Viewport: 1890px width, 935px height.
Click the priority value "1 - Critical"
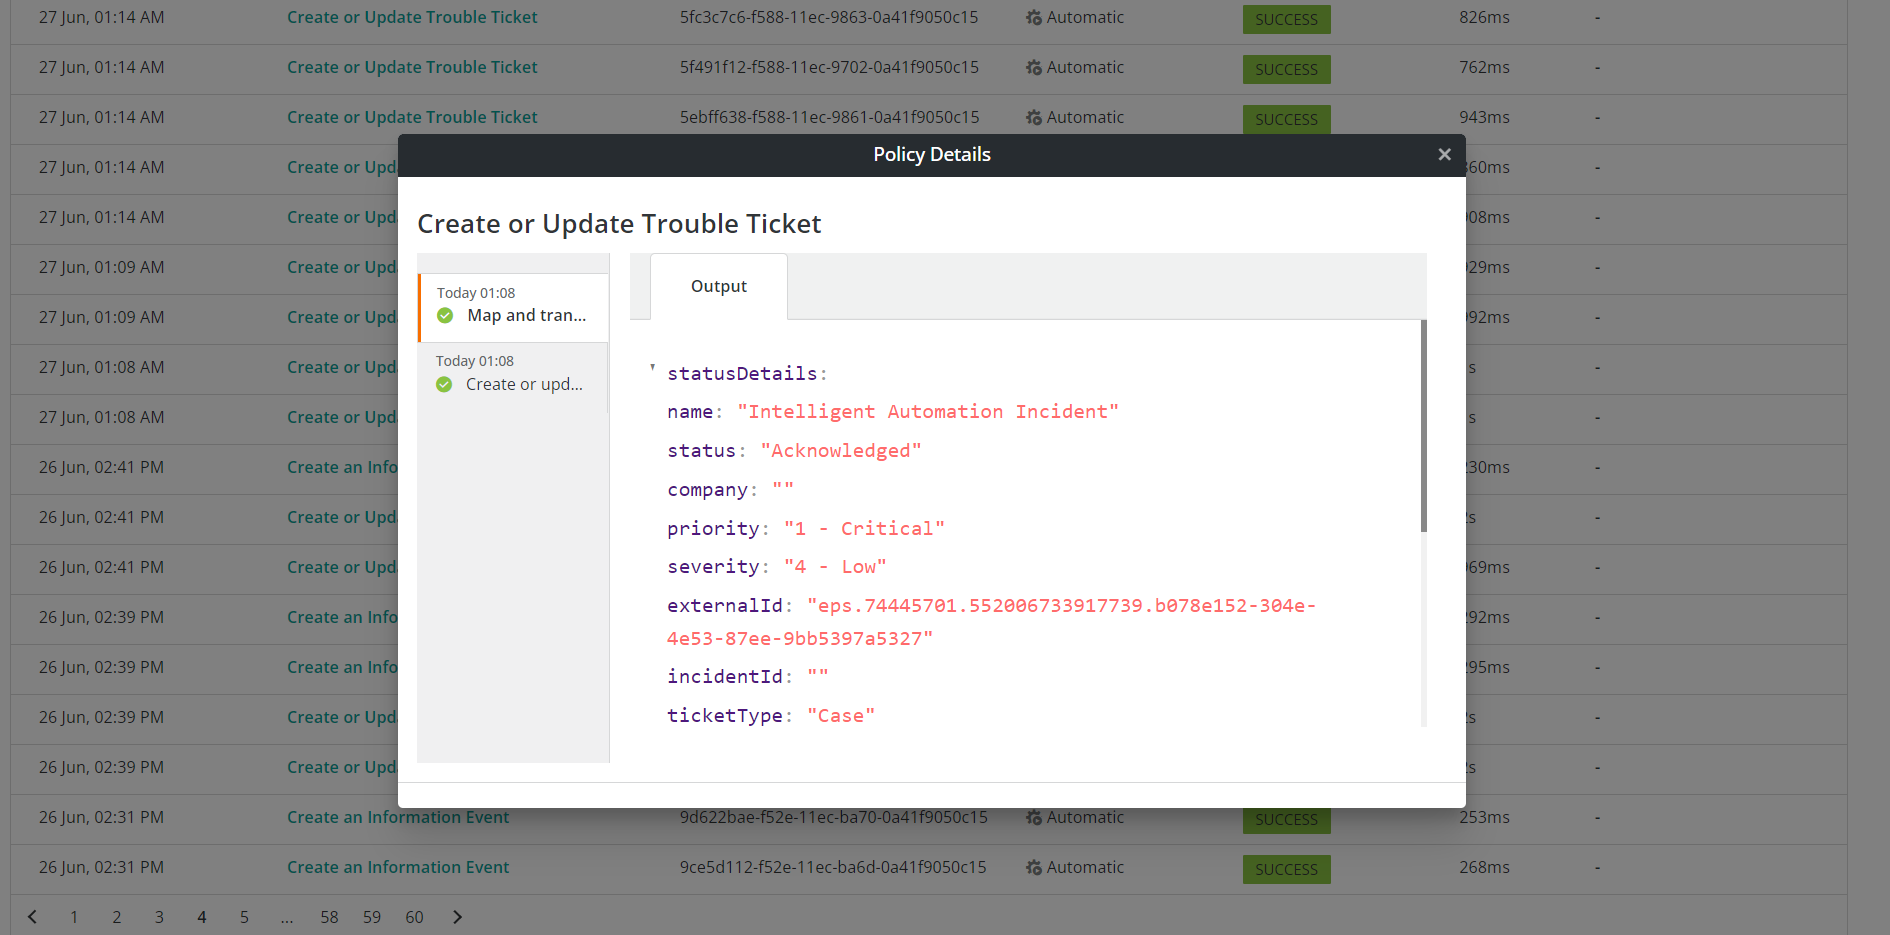(x=864, y=529)
